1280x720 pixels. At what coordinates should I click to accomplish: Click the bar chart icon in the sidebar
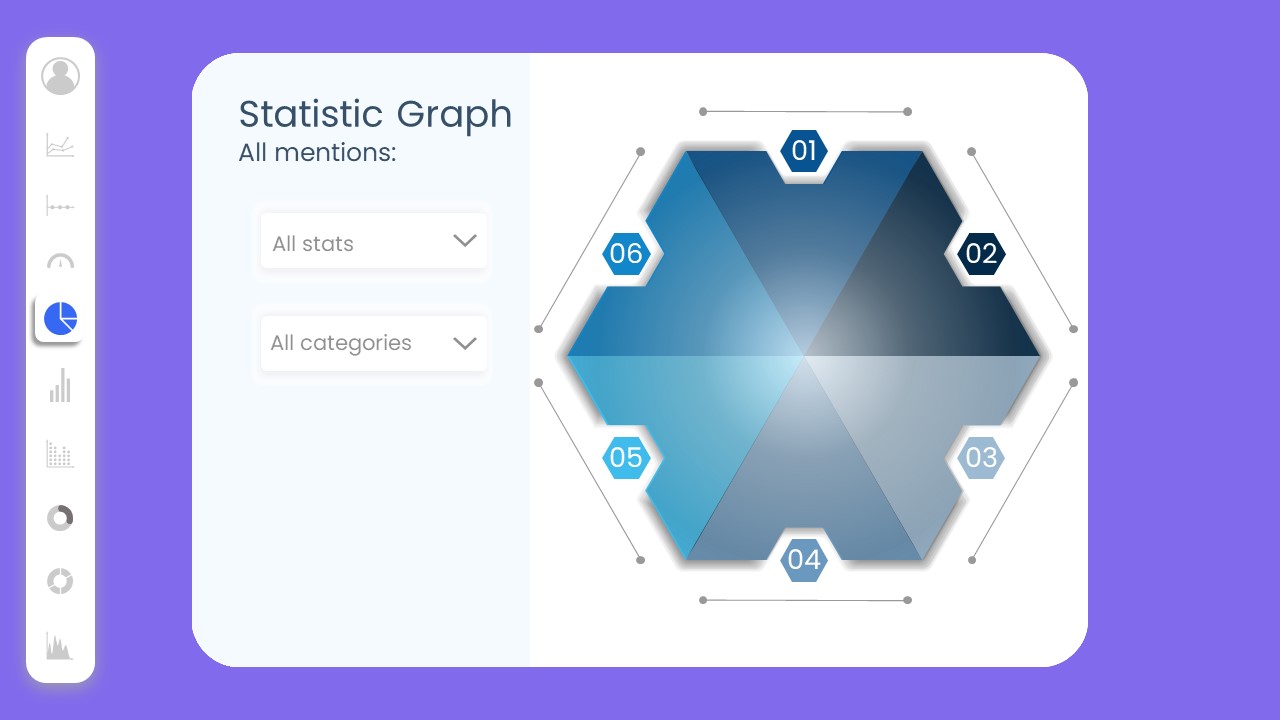point(60,386)
